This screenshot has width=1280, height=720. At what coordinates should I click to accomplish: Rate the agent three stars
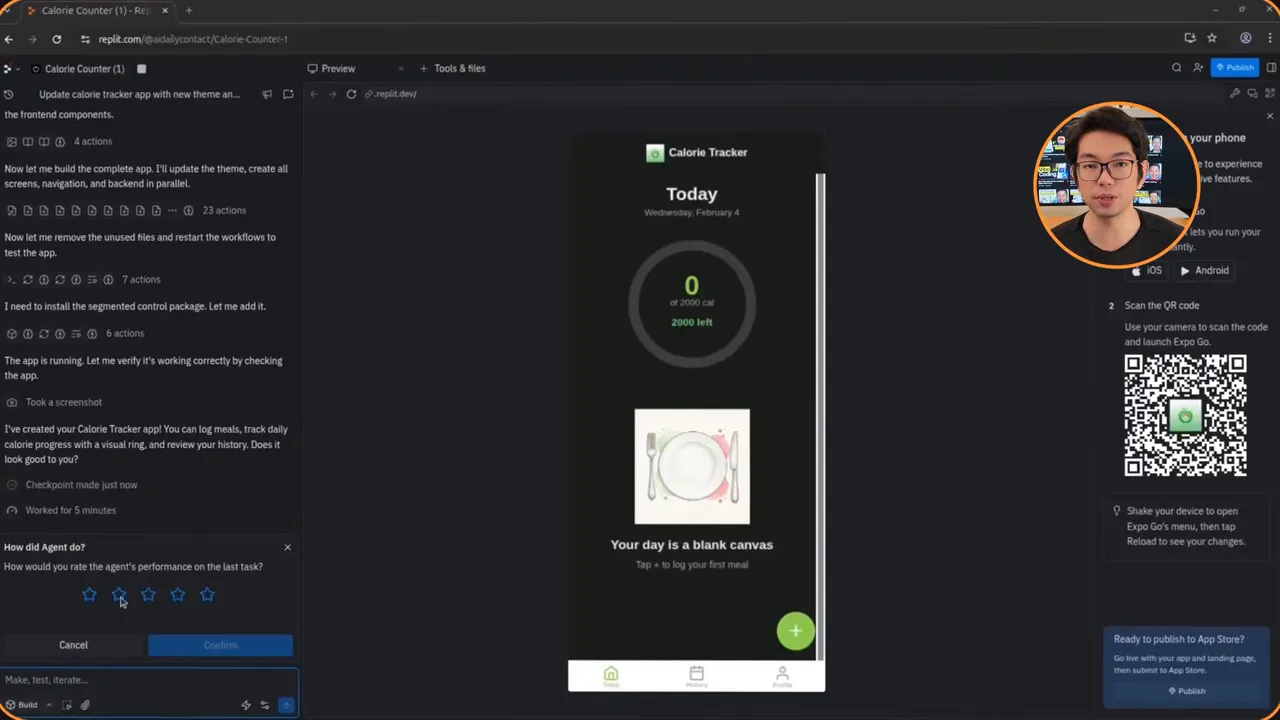pyautogui.click(x=148, y=594)
